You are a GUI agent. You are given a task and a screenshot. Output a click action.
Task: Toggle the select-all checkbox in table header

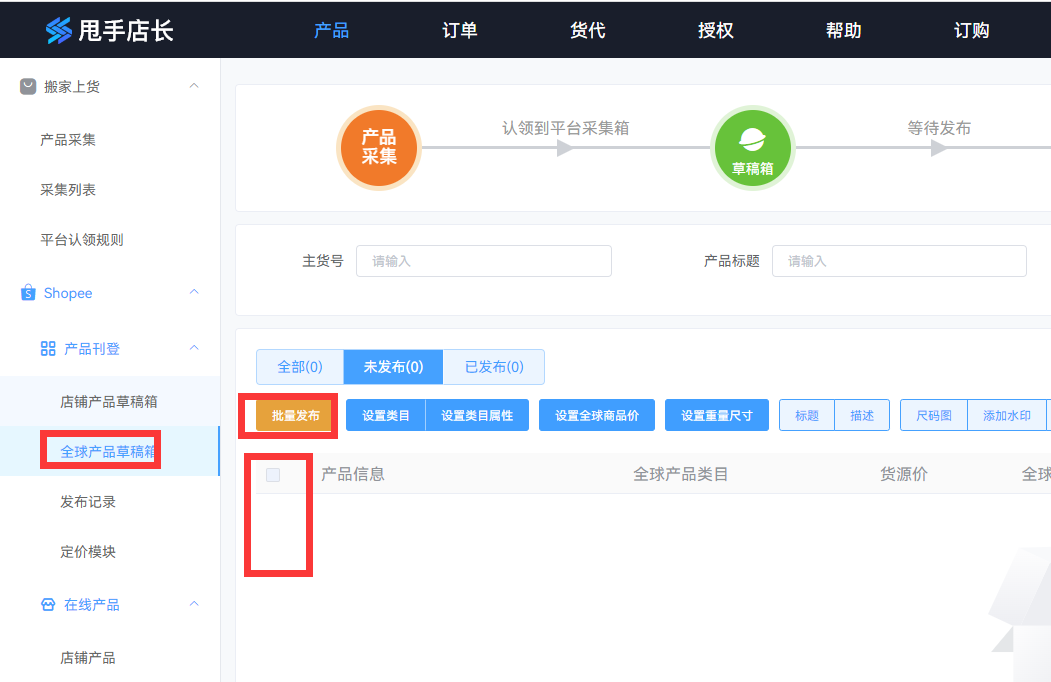pos(273,475)
